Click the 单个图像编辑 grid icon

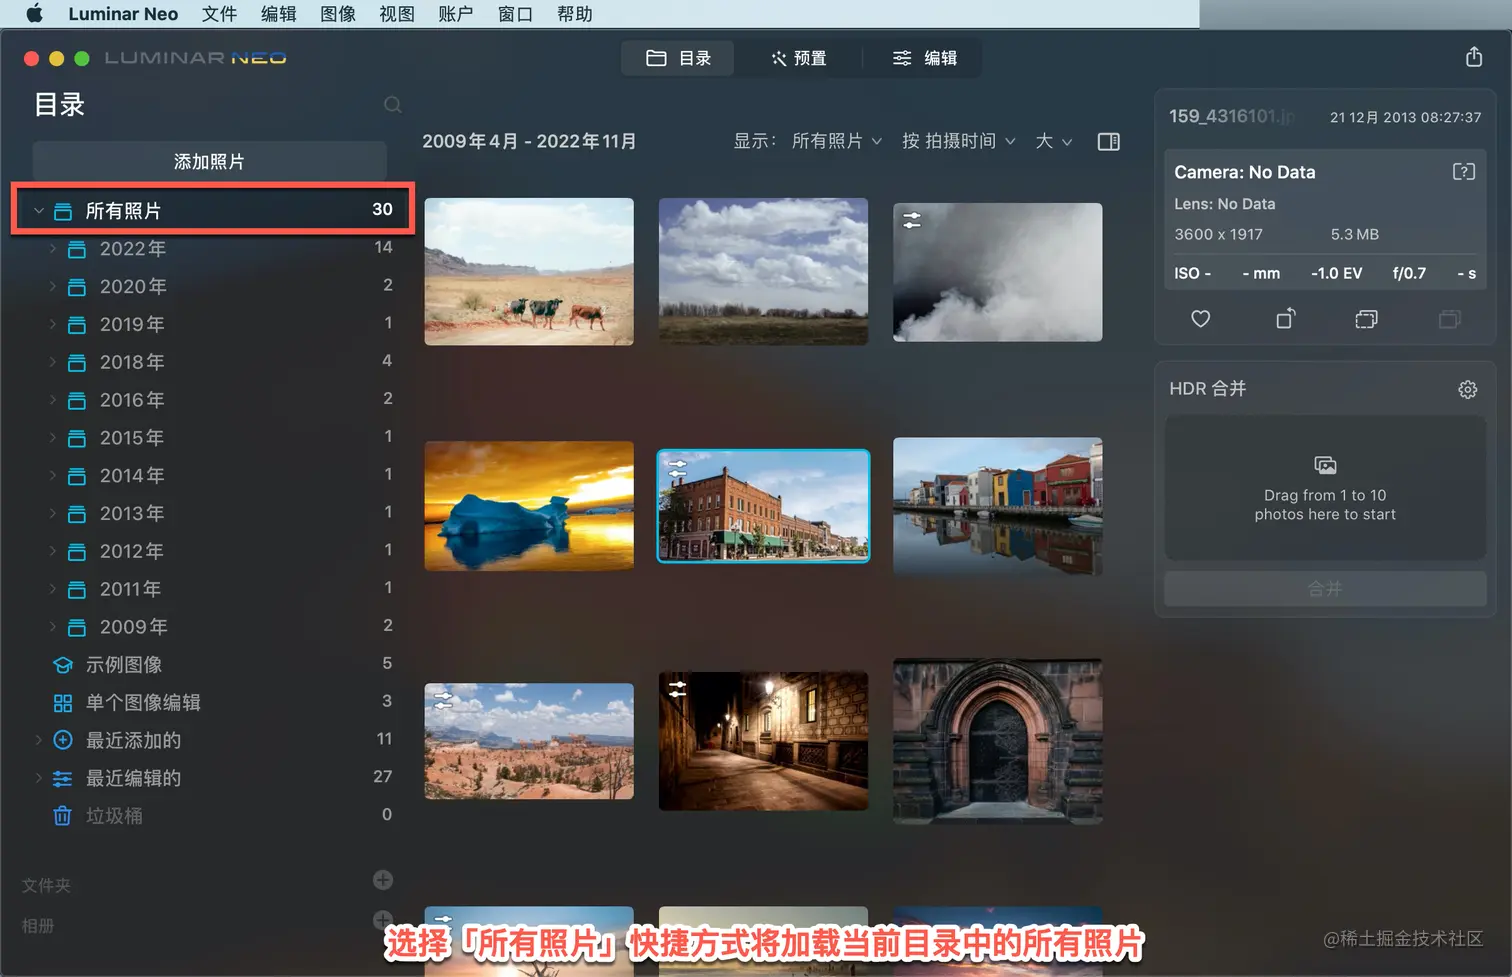[x=63, y=703]
